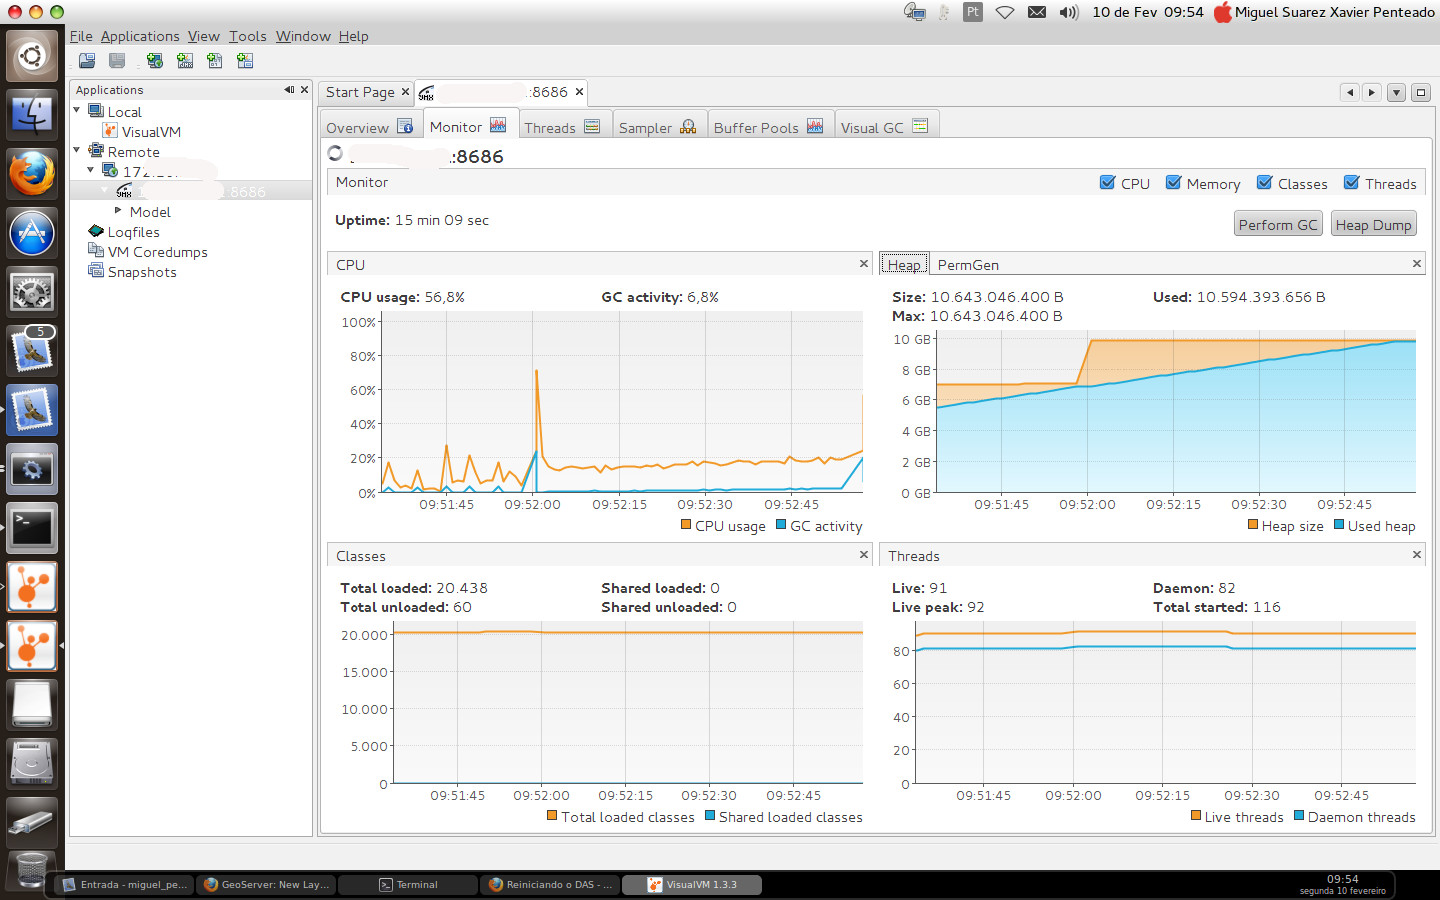Click the Load snapshot toolbar icon
The height and width of the screenshot is (900, 1440).
tap(87, 61)
